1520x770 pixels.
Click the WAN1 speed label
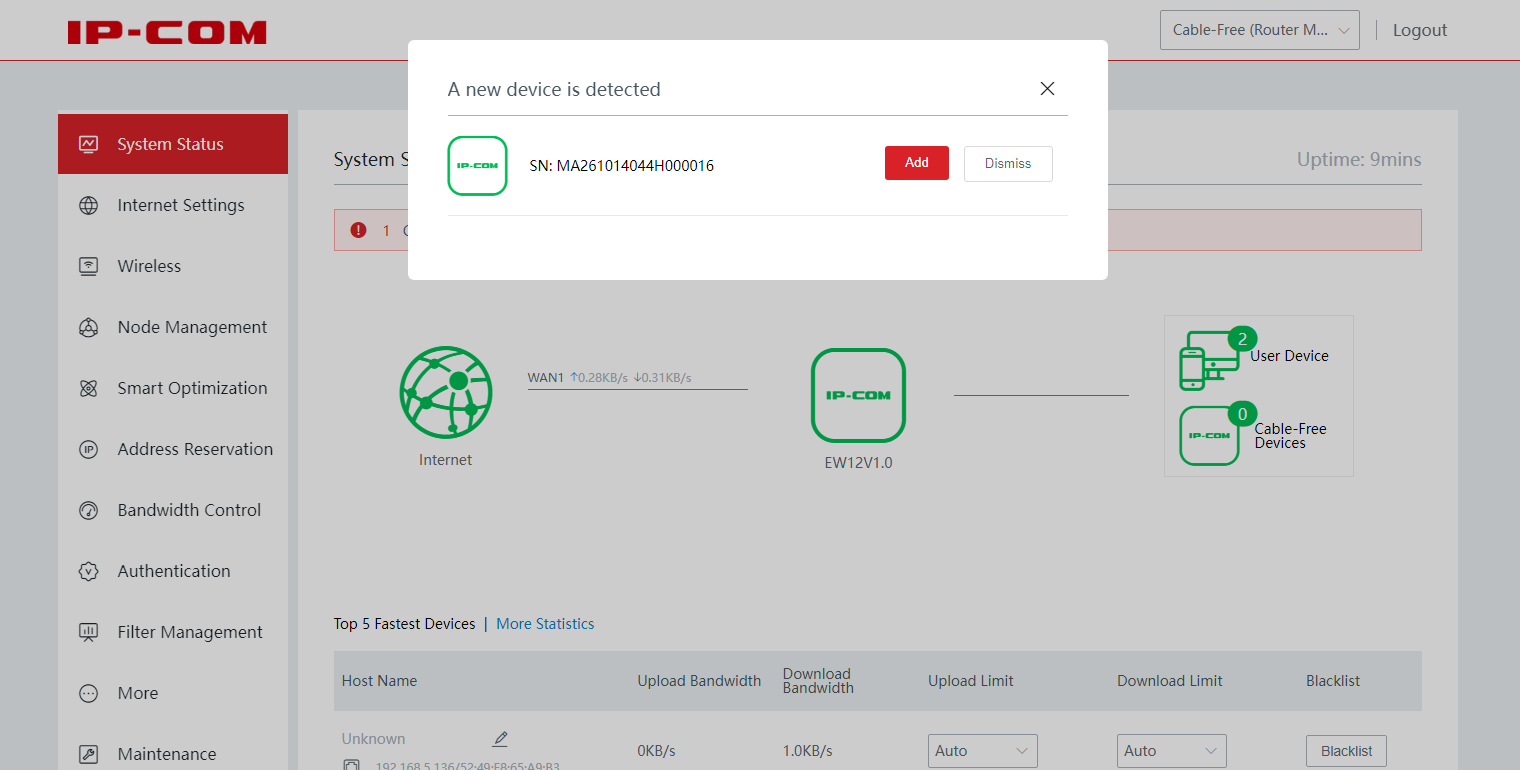pos(610,378)
